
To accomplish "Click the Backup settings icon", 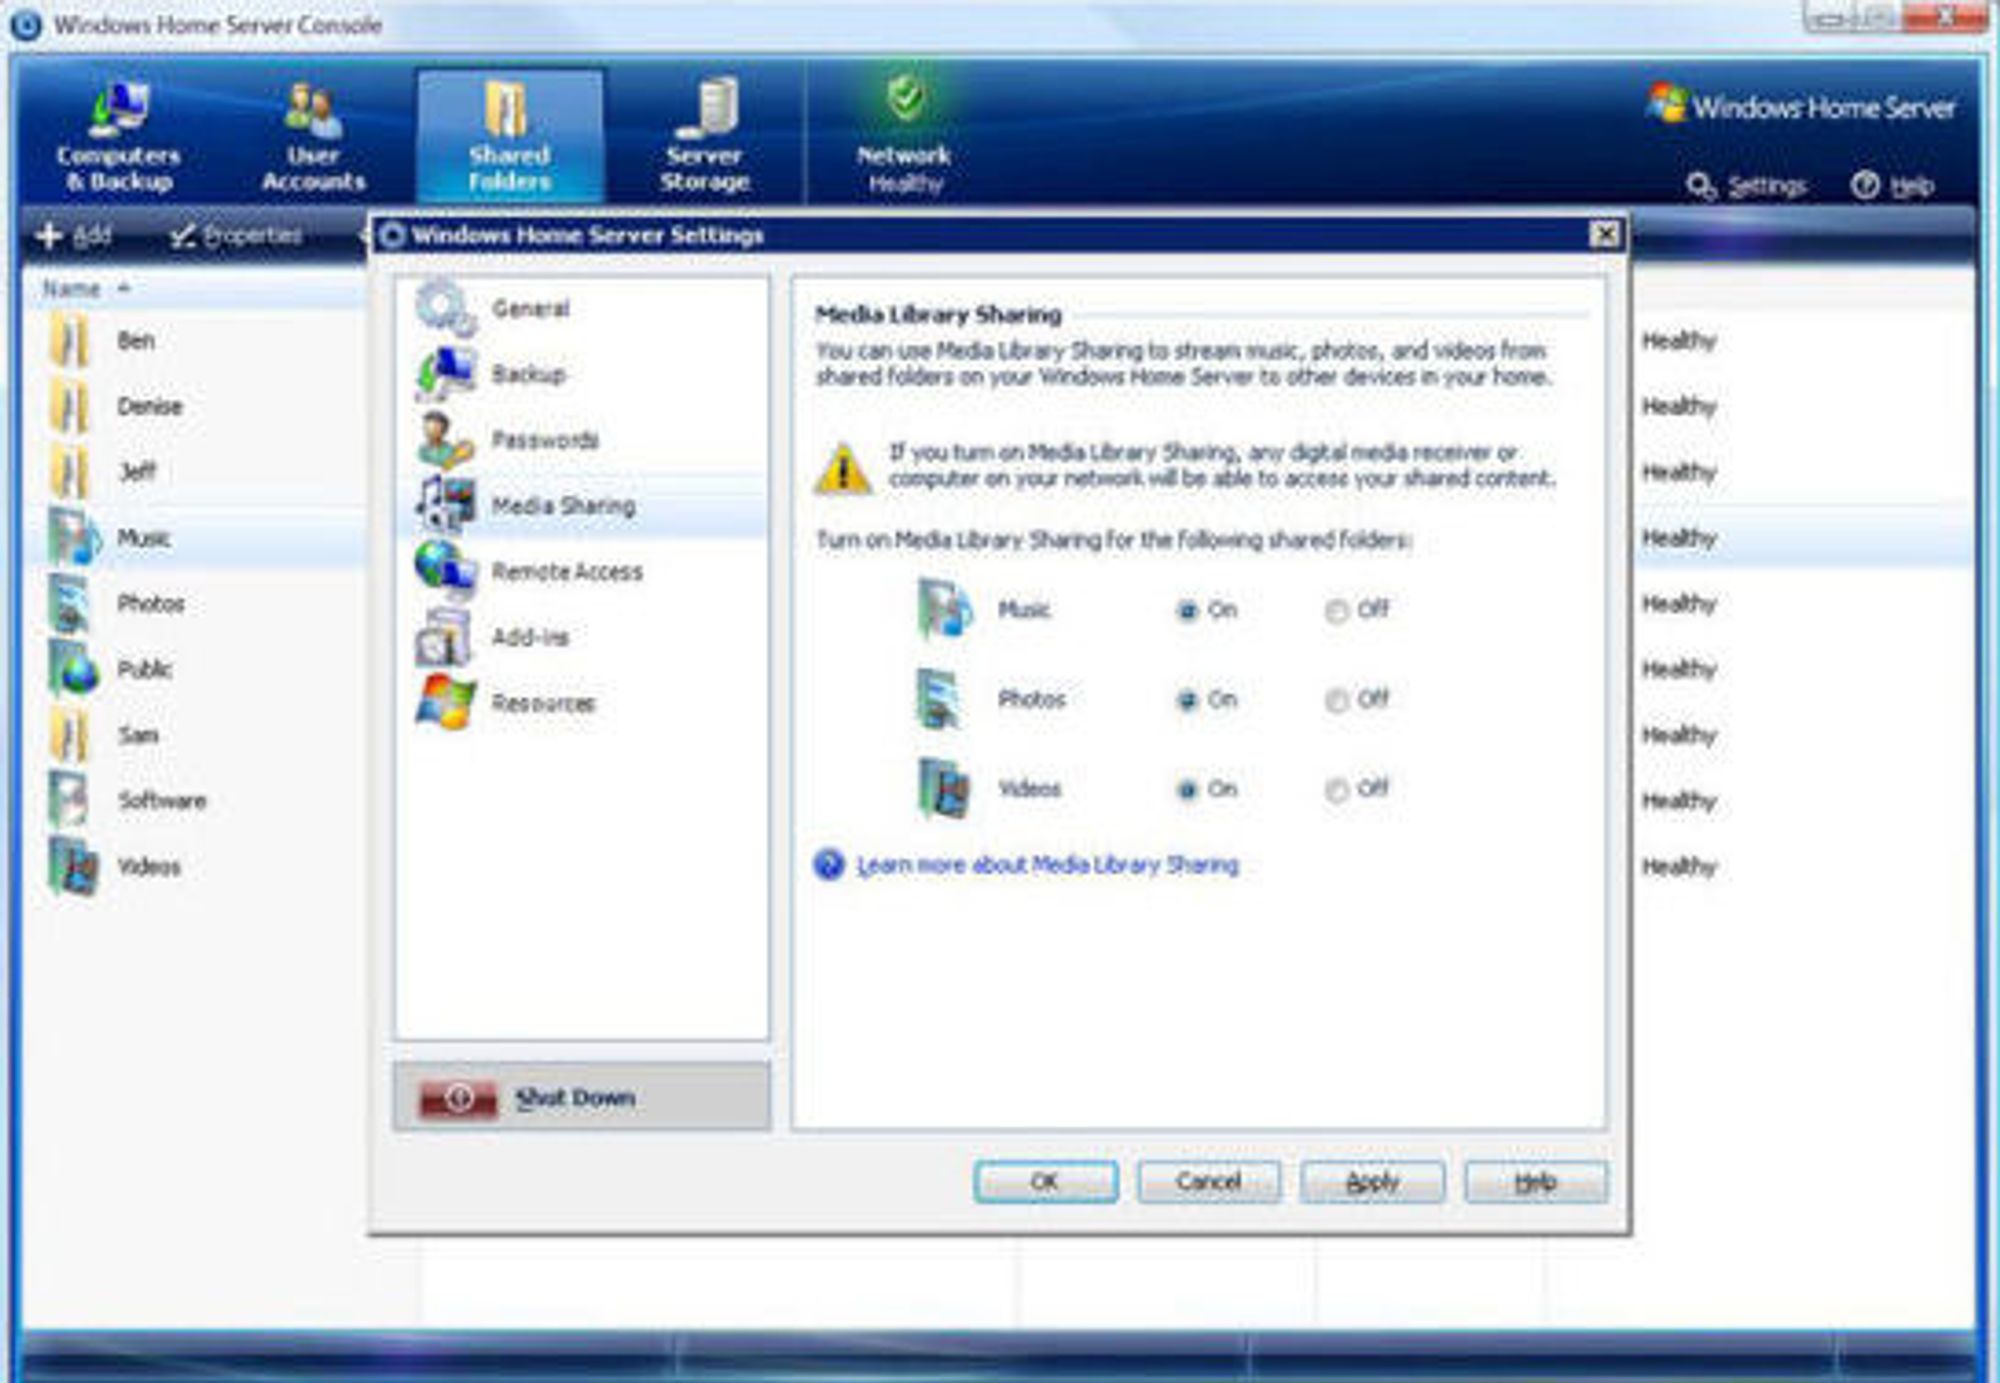I will coord(445,375).
